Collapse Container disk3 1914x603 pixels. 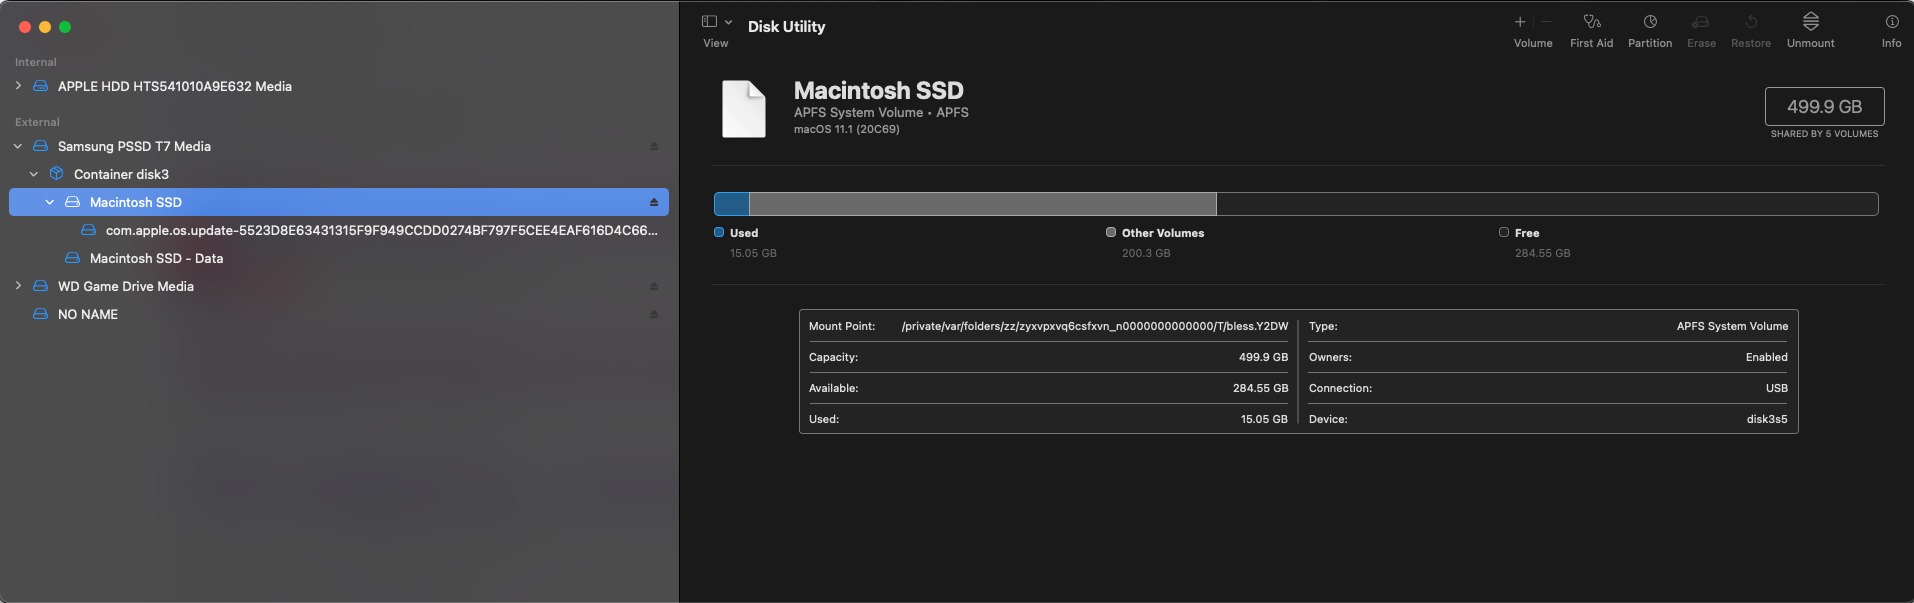34,174
